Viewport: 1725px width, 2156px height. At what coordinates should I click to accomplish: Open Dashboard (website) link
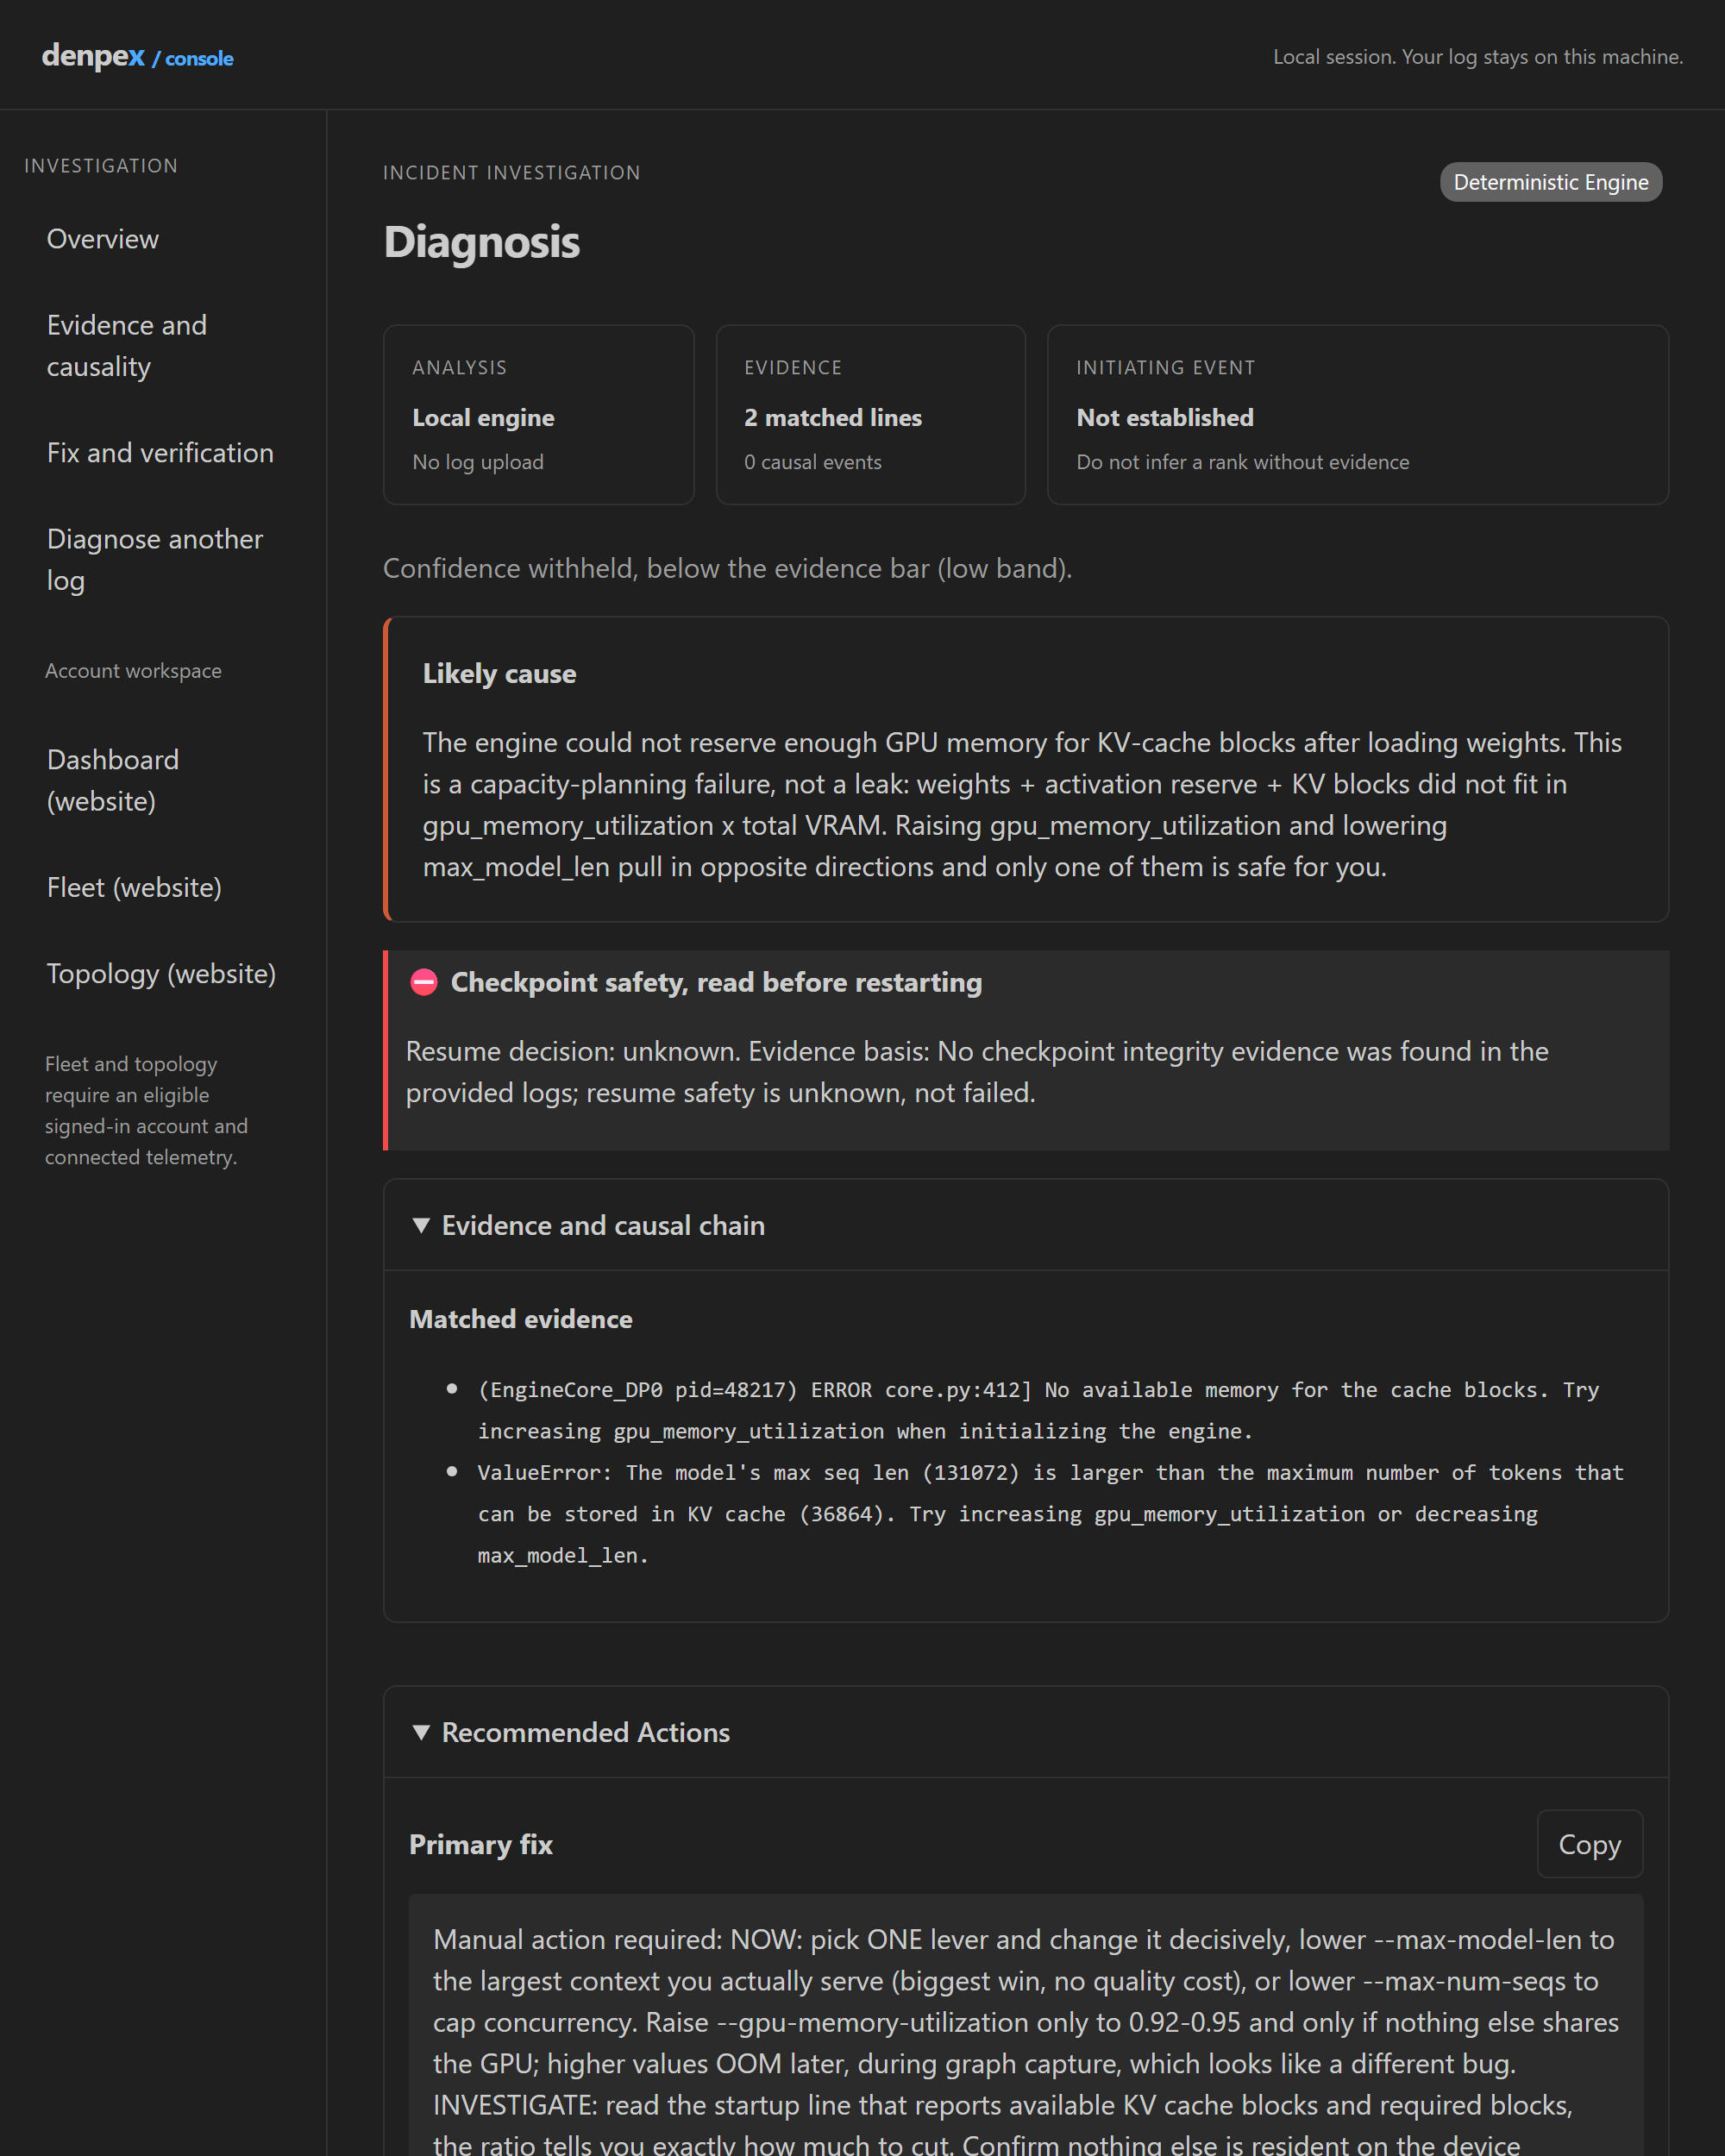click(x=113, y=780)
